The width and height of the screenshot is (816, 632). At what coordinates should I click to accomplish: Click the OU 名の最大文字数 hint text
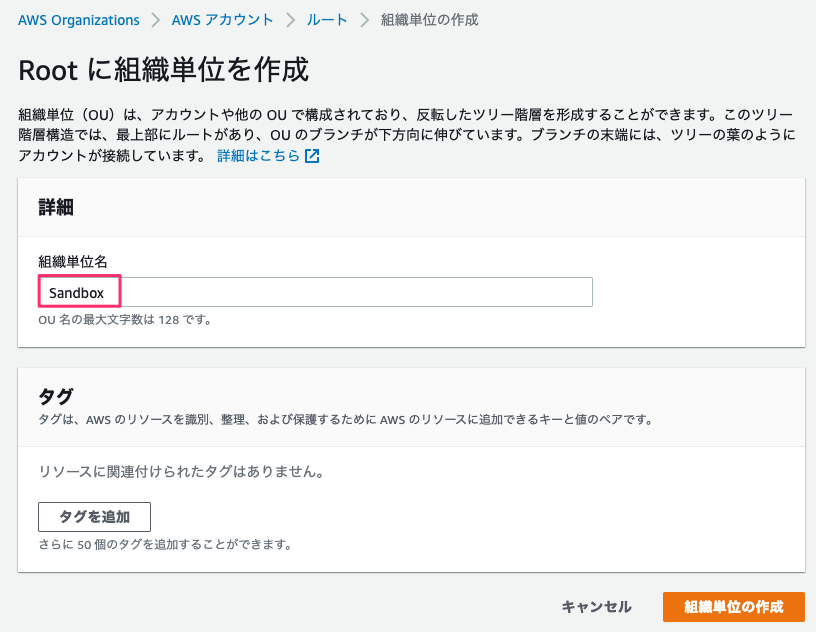125,320
